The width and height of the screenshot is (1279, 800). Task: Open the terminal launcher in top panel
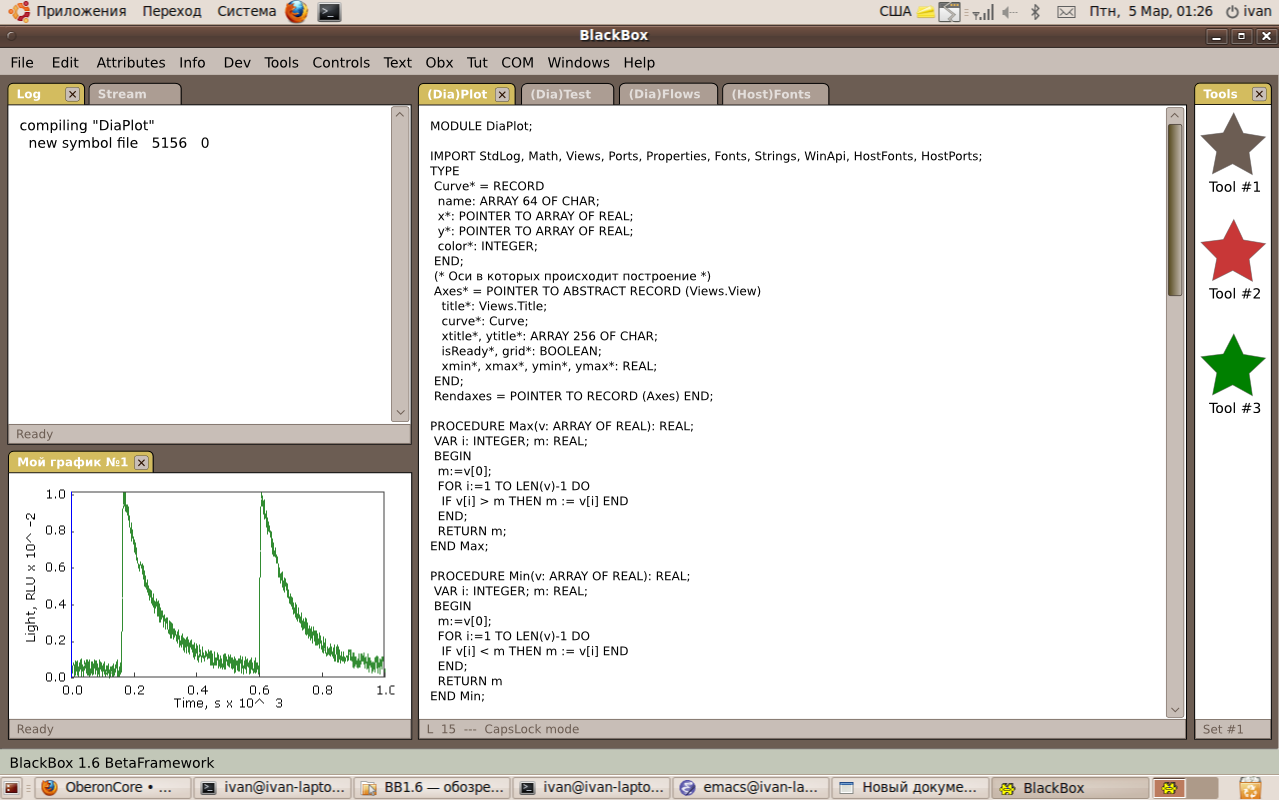click(x=329, y=11)
